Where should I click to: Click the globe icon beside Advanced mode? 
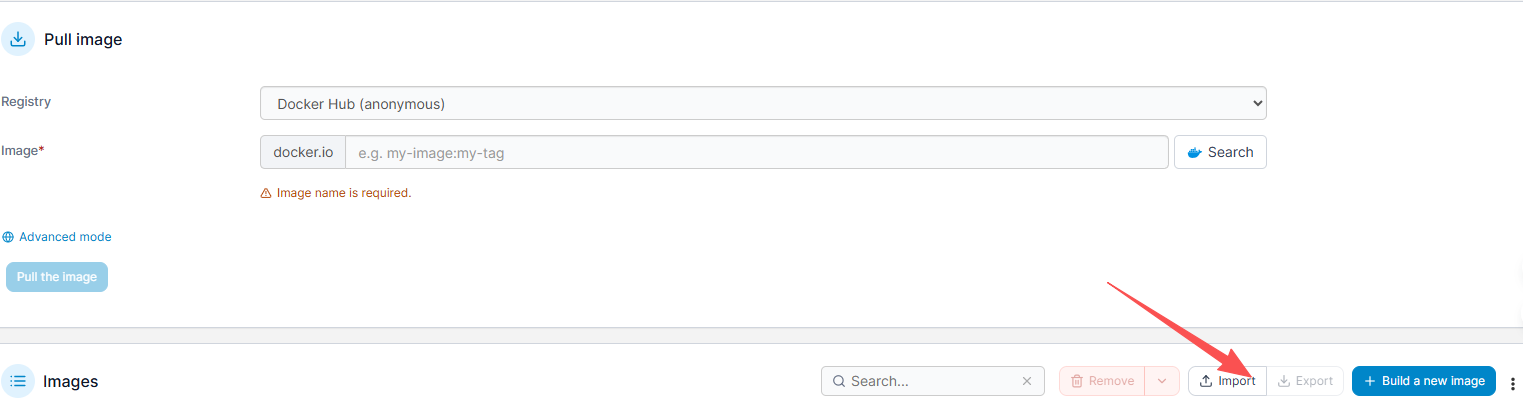click(9, 237)
